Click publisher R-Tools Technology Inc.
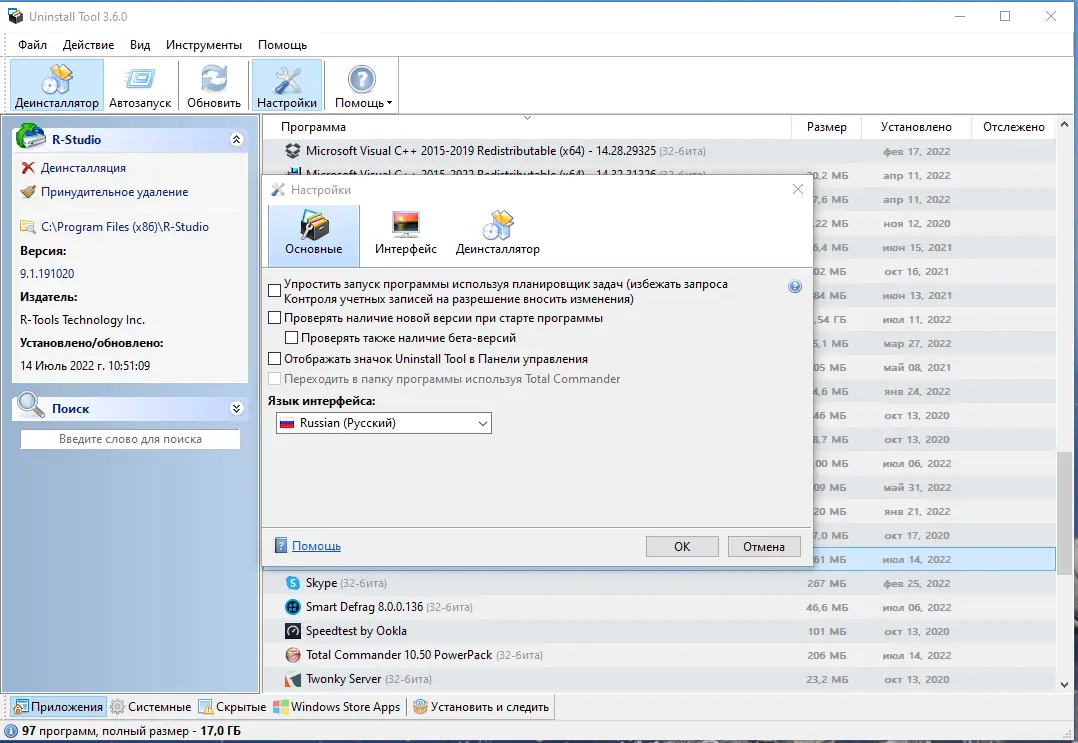1078x743 pixels. [x=82, y=320]
